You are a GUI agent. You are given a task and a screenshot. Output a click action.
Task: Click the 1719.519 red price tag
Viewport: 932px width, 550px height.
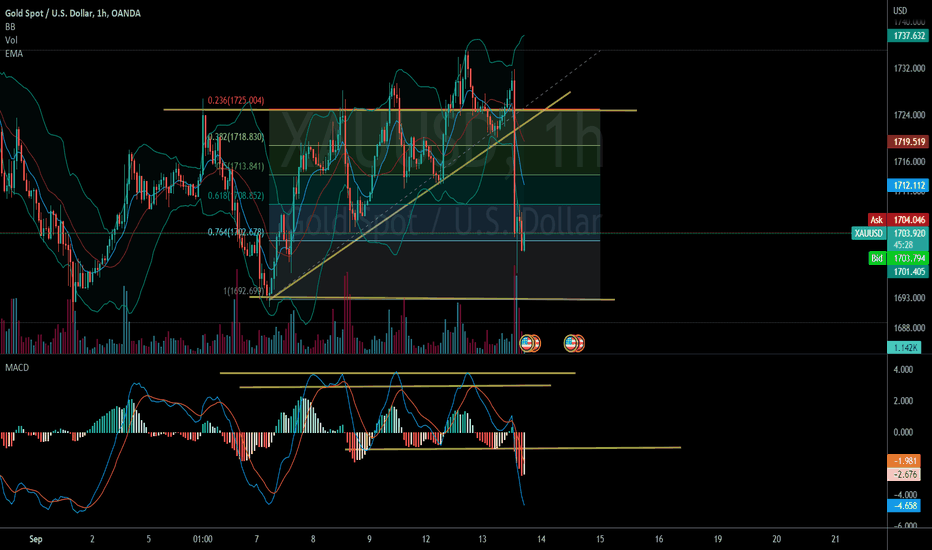tap(908, 142)
